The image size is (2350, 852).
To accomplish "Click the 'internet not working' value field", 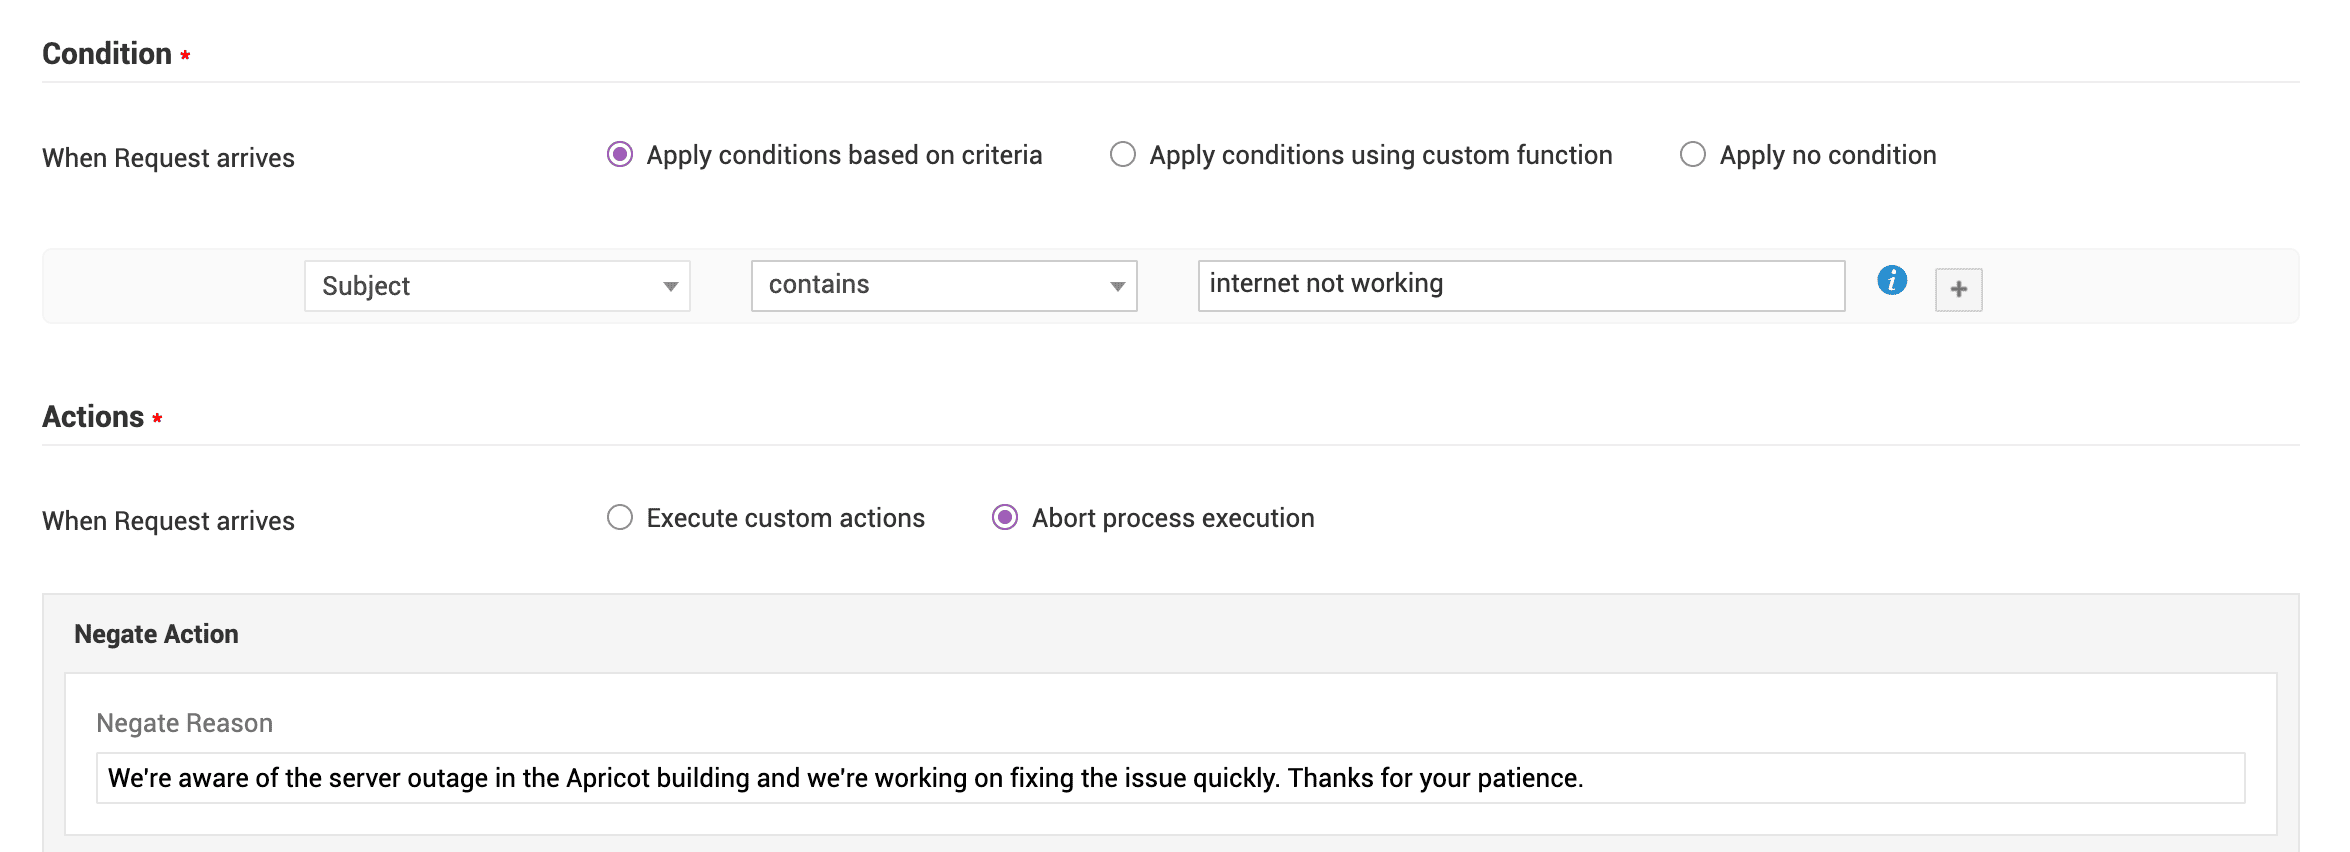I will (x=1520, y=285).
